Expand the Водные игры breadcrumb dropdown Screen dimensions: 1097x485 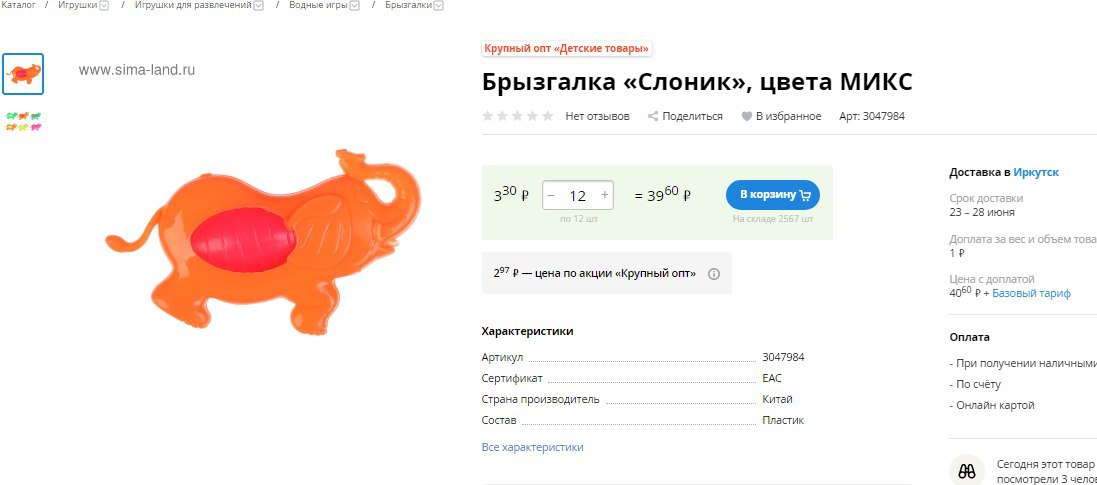[355, 6]
